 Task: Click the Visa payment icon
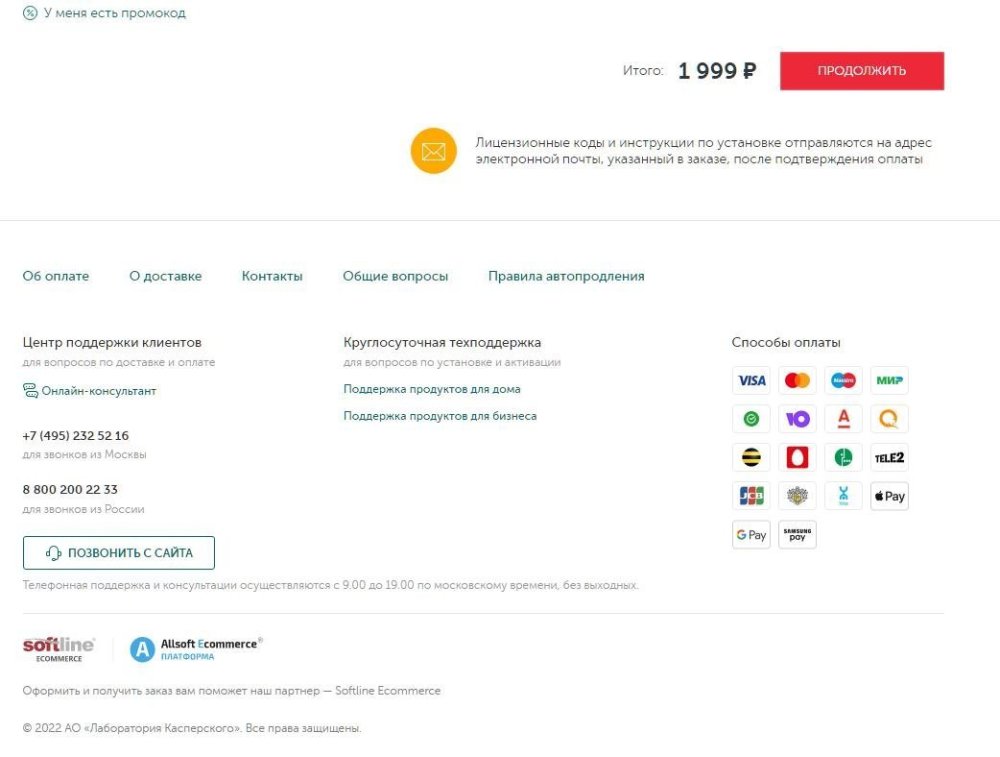751,381
